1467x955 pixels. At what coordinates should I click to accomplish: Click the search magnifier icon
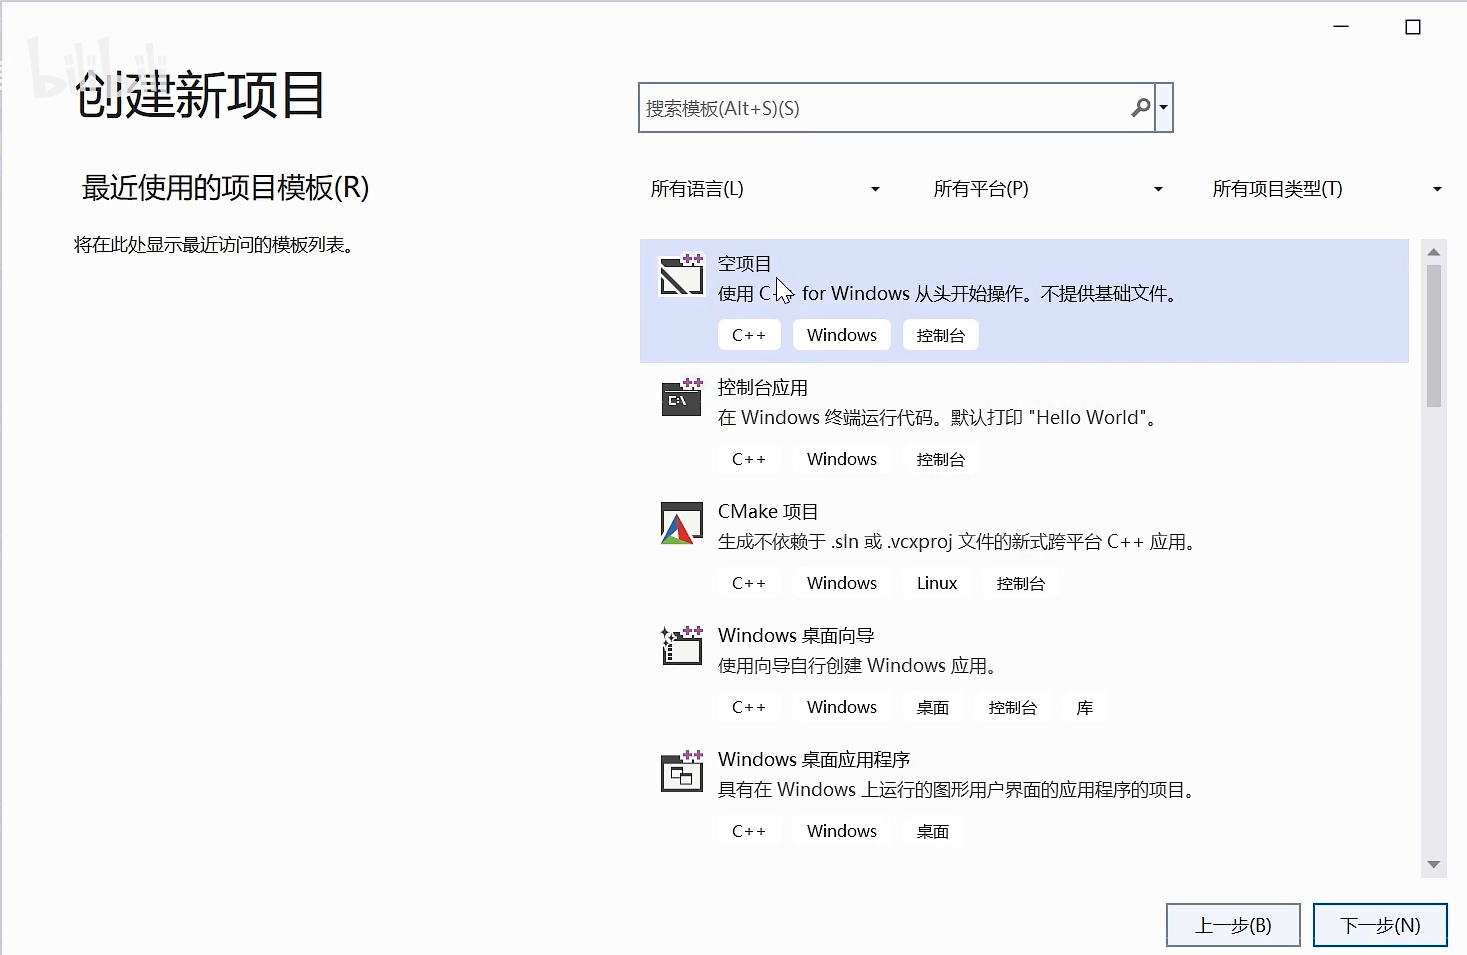coord(1140,107)
